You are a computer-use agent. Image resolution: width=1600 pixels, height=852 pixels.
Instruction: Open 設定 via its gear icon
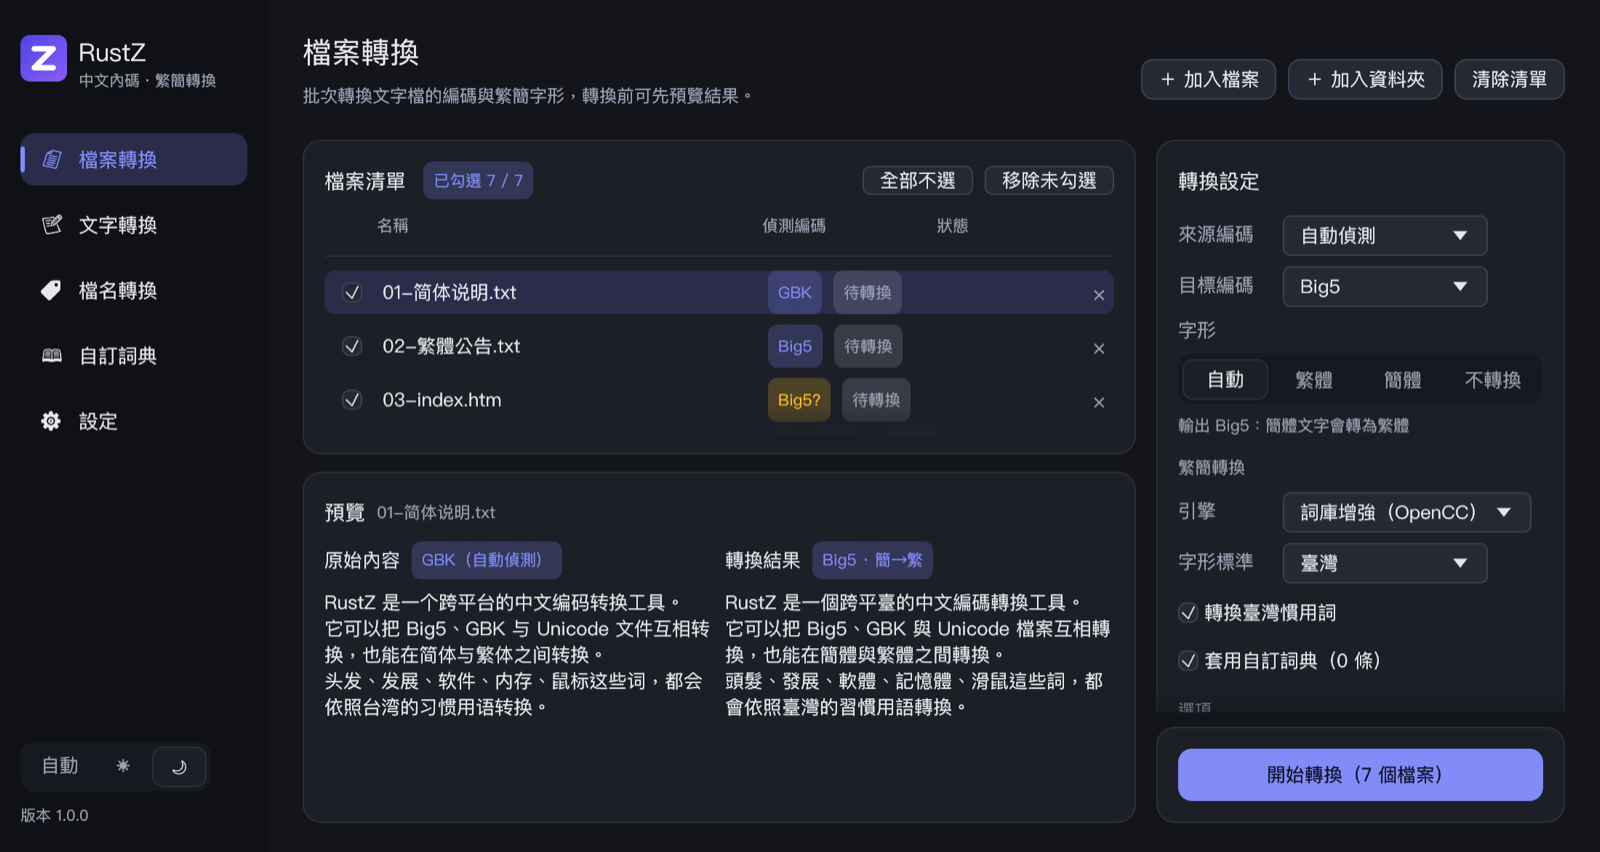(x=52, y=422)
